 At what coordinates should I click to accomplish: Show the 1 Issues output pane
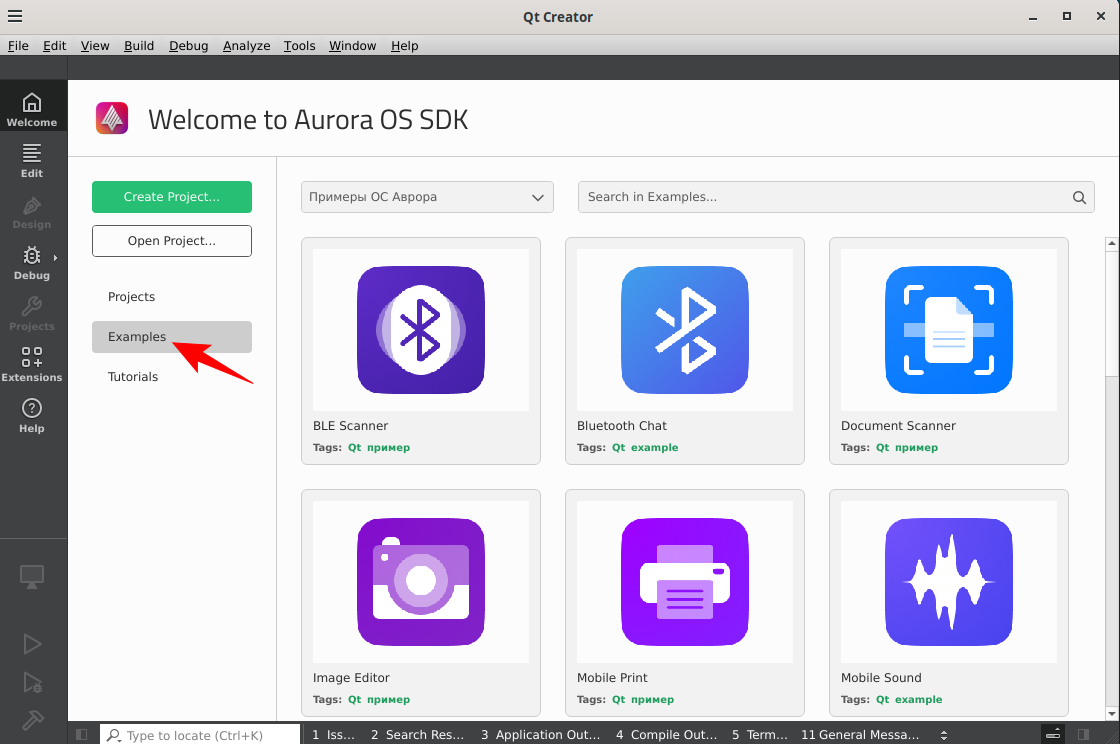click(x=334, y=735)
